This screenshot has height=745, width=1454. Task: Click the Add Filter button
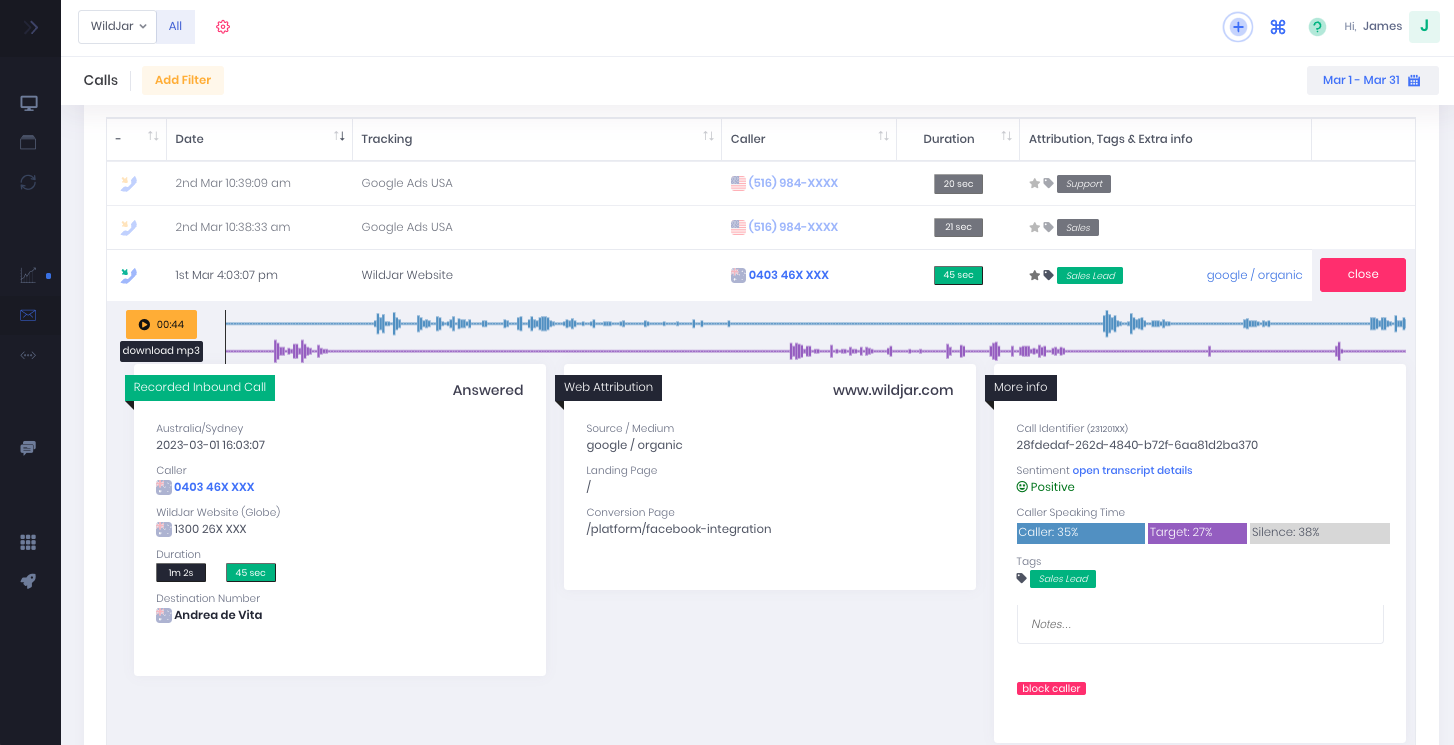[x=182, y=80]
